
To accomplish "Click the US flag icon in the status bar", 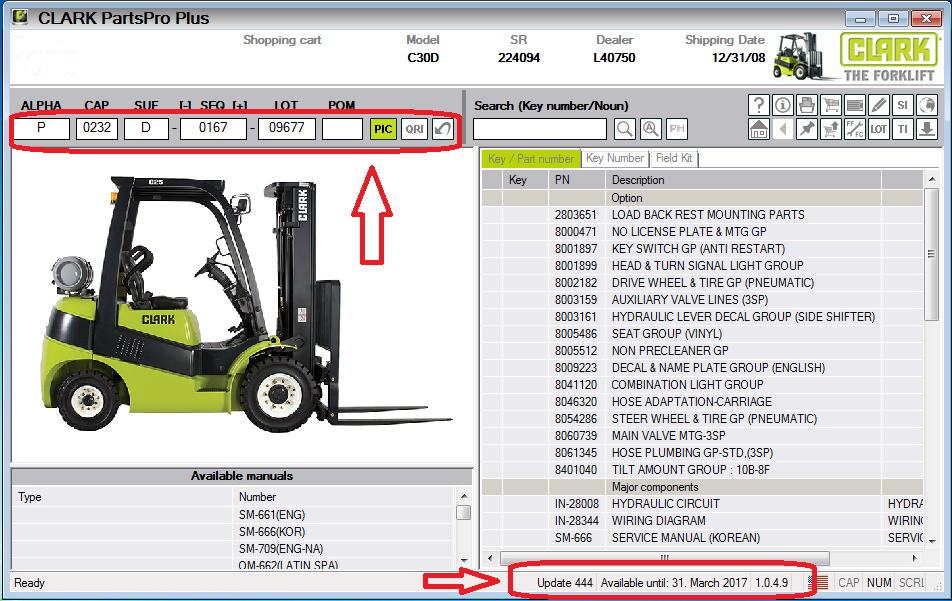I will coord(818,582).
